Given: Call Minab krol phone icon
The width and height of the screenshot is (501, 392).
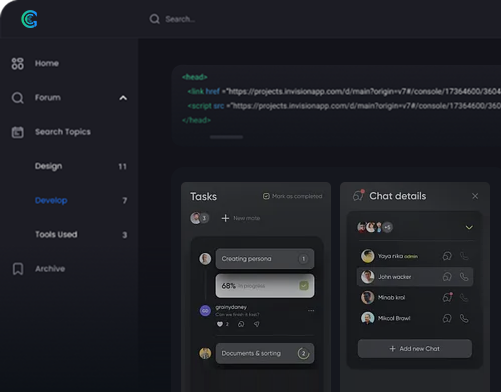Looking at the screenshot, I should 464,297.
